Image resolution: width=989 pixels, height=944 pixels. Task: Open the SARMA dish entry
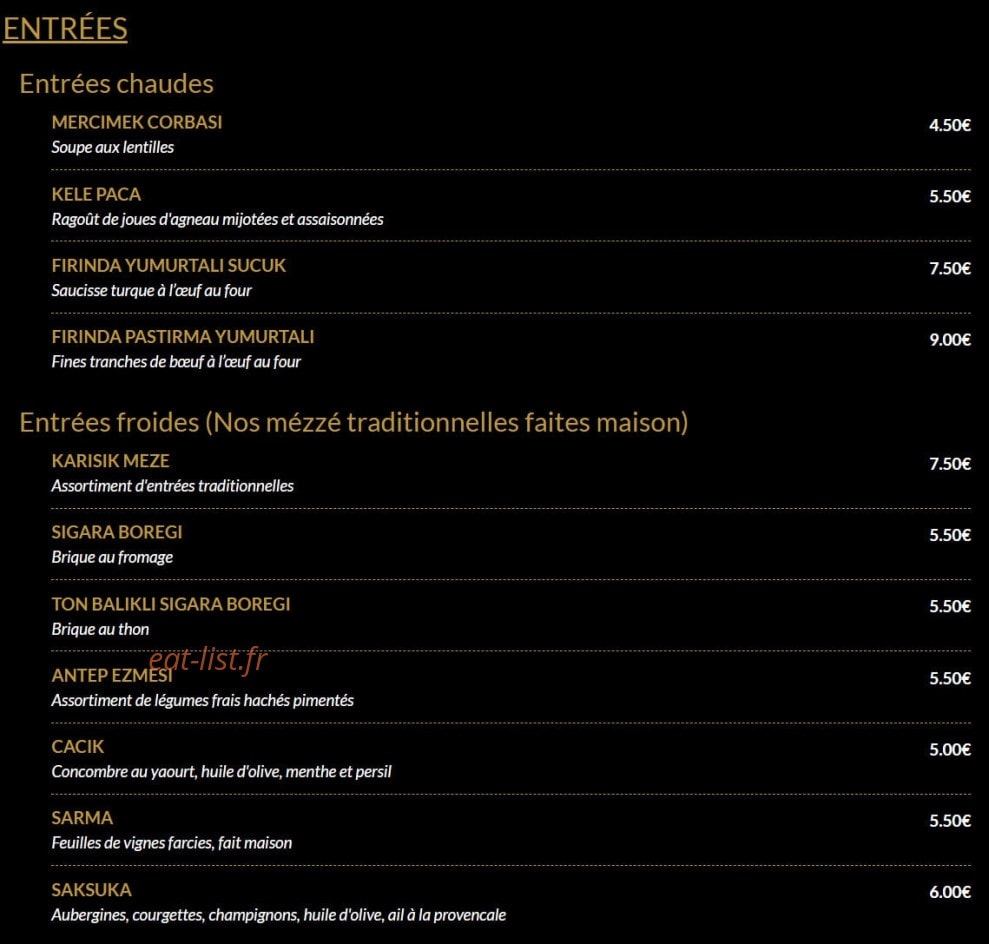pyautogui.click(x=82, y=818)
